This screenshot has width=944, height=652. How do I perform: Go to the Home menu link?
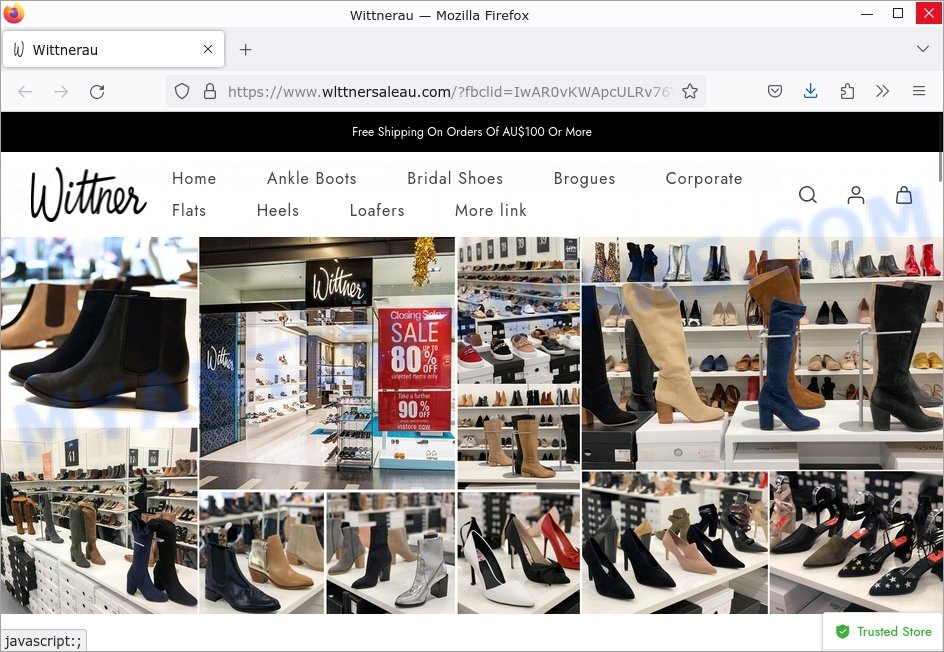pos(194,179)
